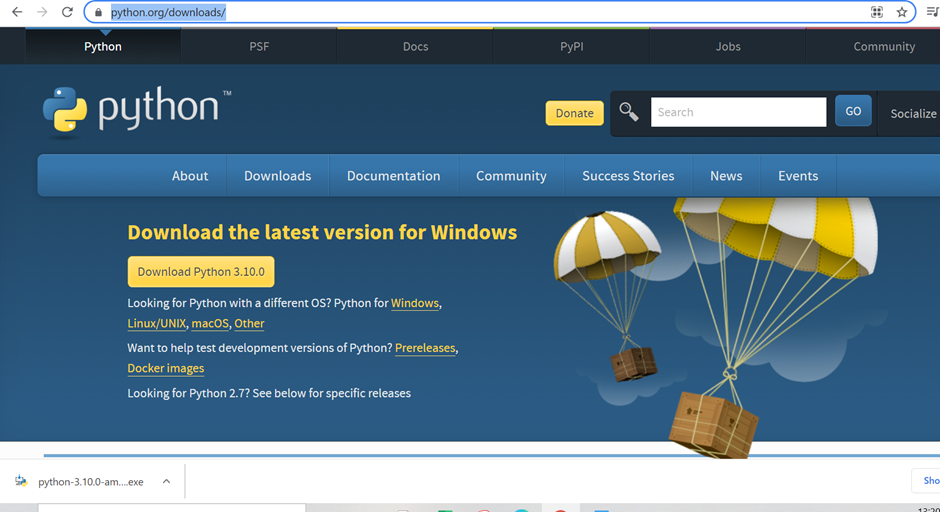Bookmark this page with the star icon
Image resolution: width=940 pixels, height=512 pixels.
click(x=902, y=12)
